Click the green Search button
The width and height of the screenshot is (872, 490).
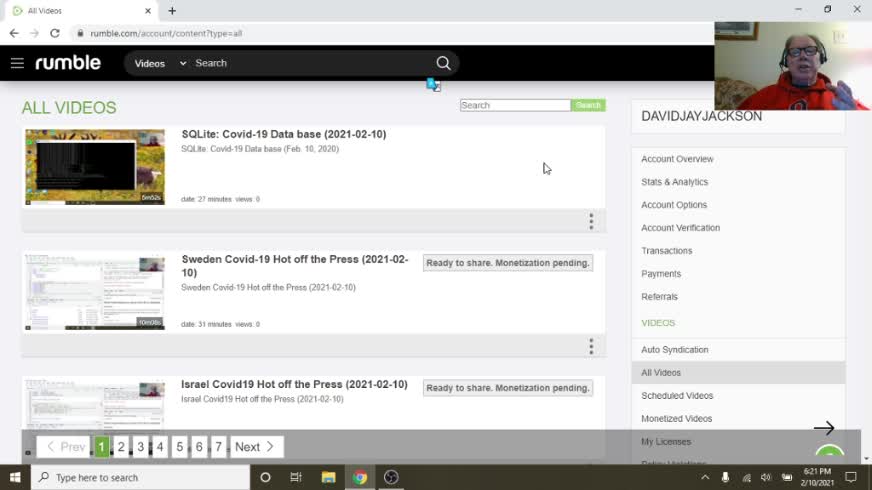[588, 105]
